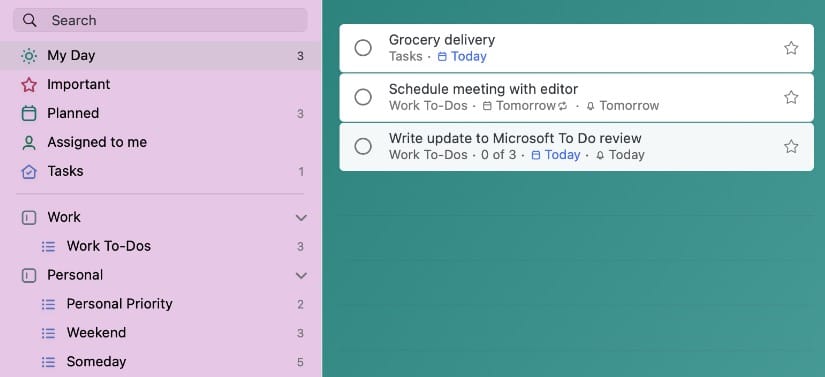The image size is (825, 377).
Task: Mark Write update to Microsoft To Do review complete
Action: tap(363, 146)
